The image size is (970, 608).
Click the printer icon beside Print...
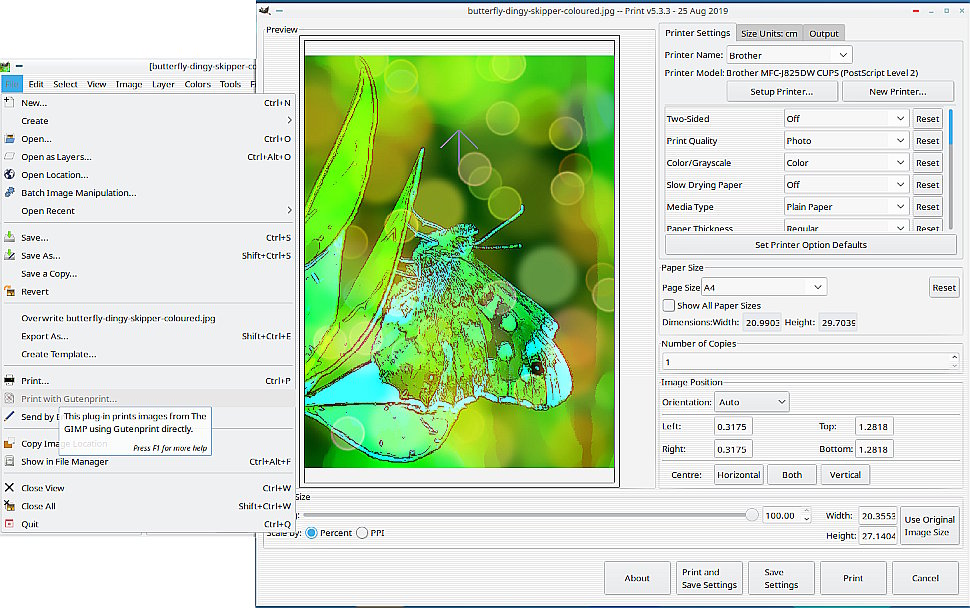(x=9, y=381)
